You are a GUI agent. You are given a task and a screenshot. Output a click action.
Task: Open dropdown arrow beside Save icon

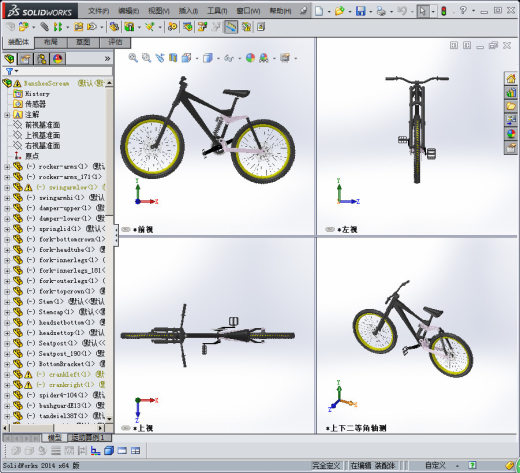(370, 12)
